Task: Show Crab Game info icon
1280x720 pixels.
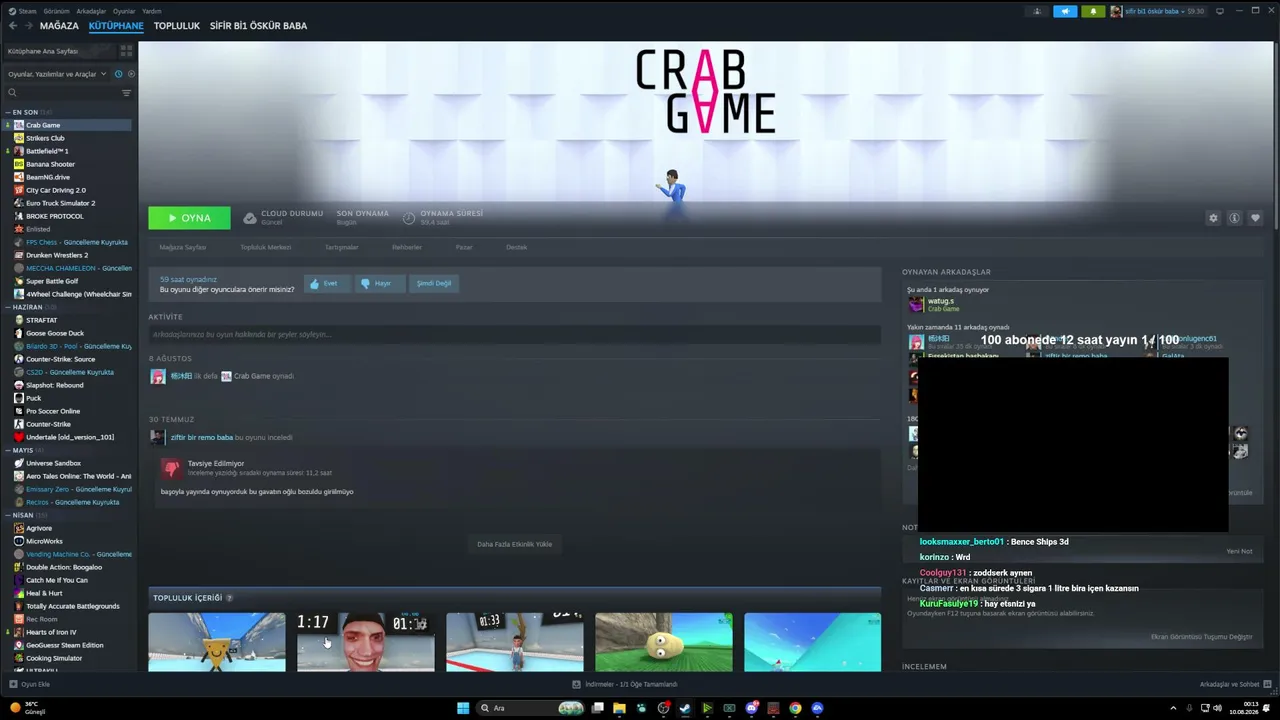Action: [1234, 218]
